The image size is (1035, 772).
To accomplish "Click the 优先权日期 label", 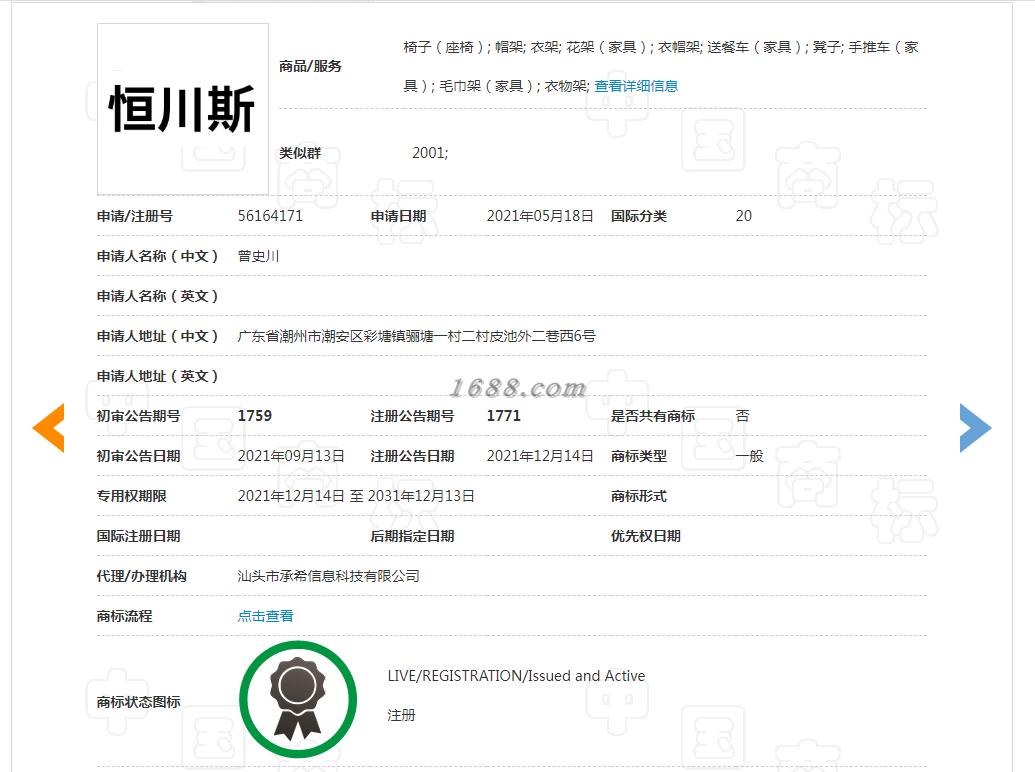I will coord(646,536).
